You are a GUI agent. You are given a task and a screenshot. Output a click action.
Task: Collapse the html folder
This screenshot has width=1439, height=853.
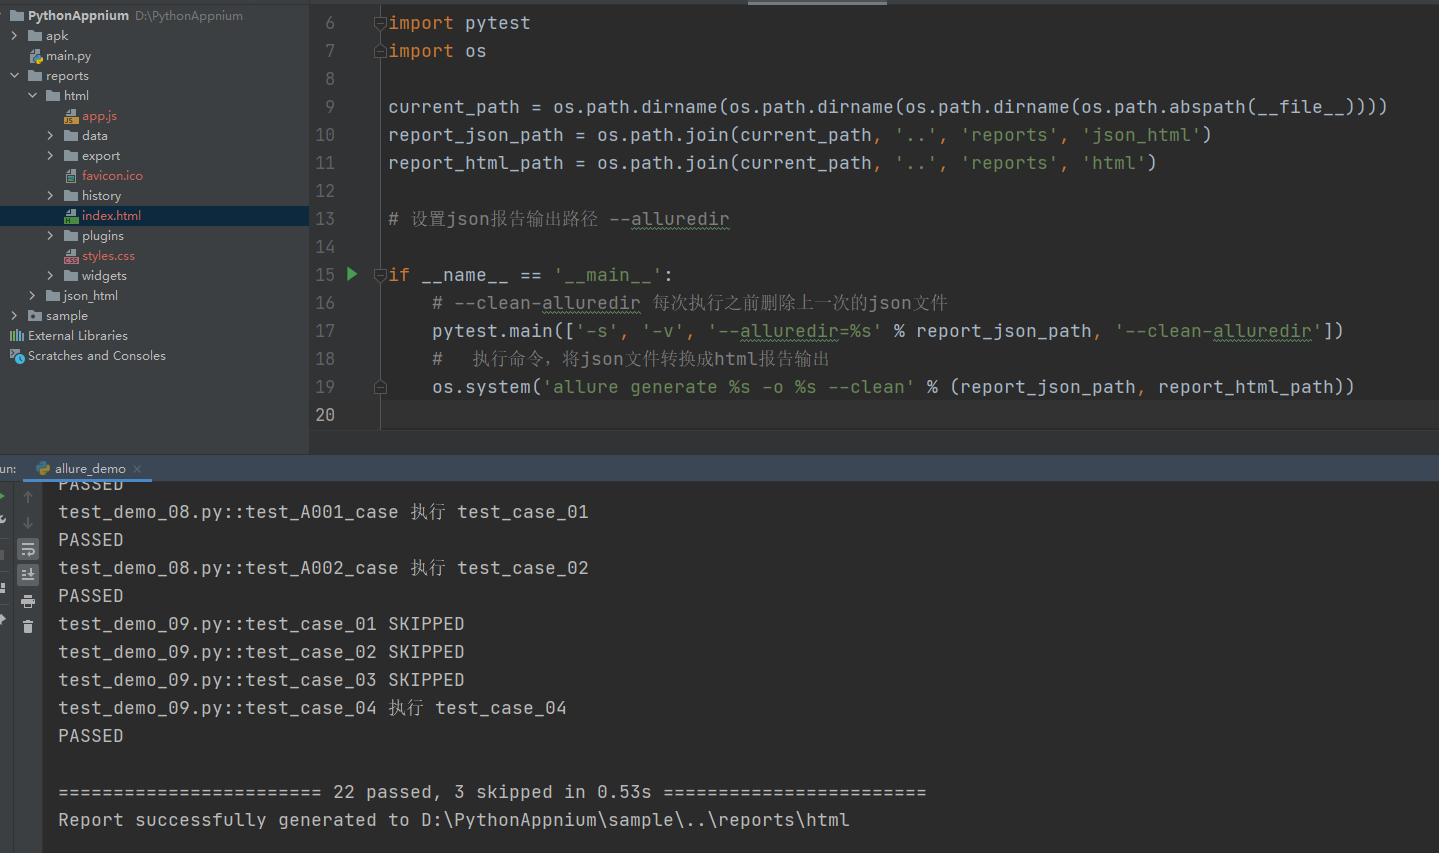(32, 96)
